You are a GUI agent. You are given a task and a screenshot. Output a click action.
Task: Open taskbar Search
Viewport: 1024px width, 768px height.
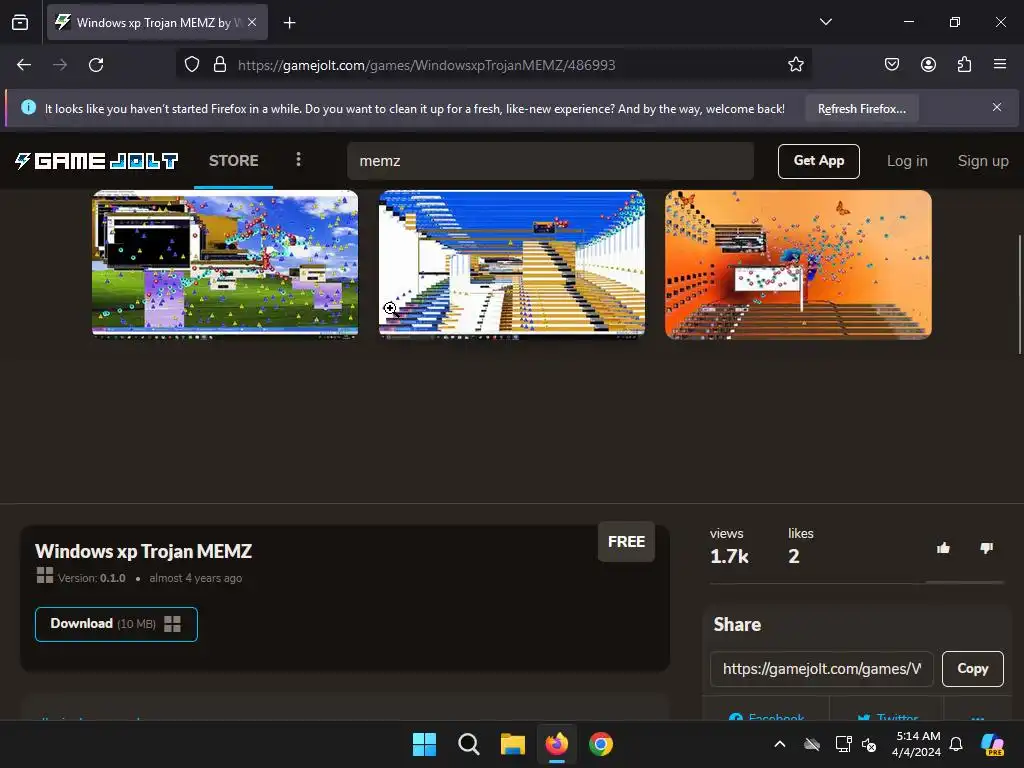468,744
